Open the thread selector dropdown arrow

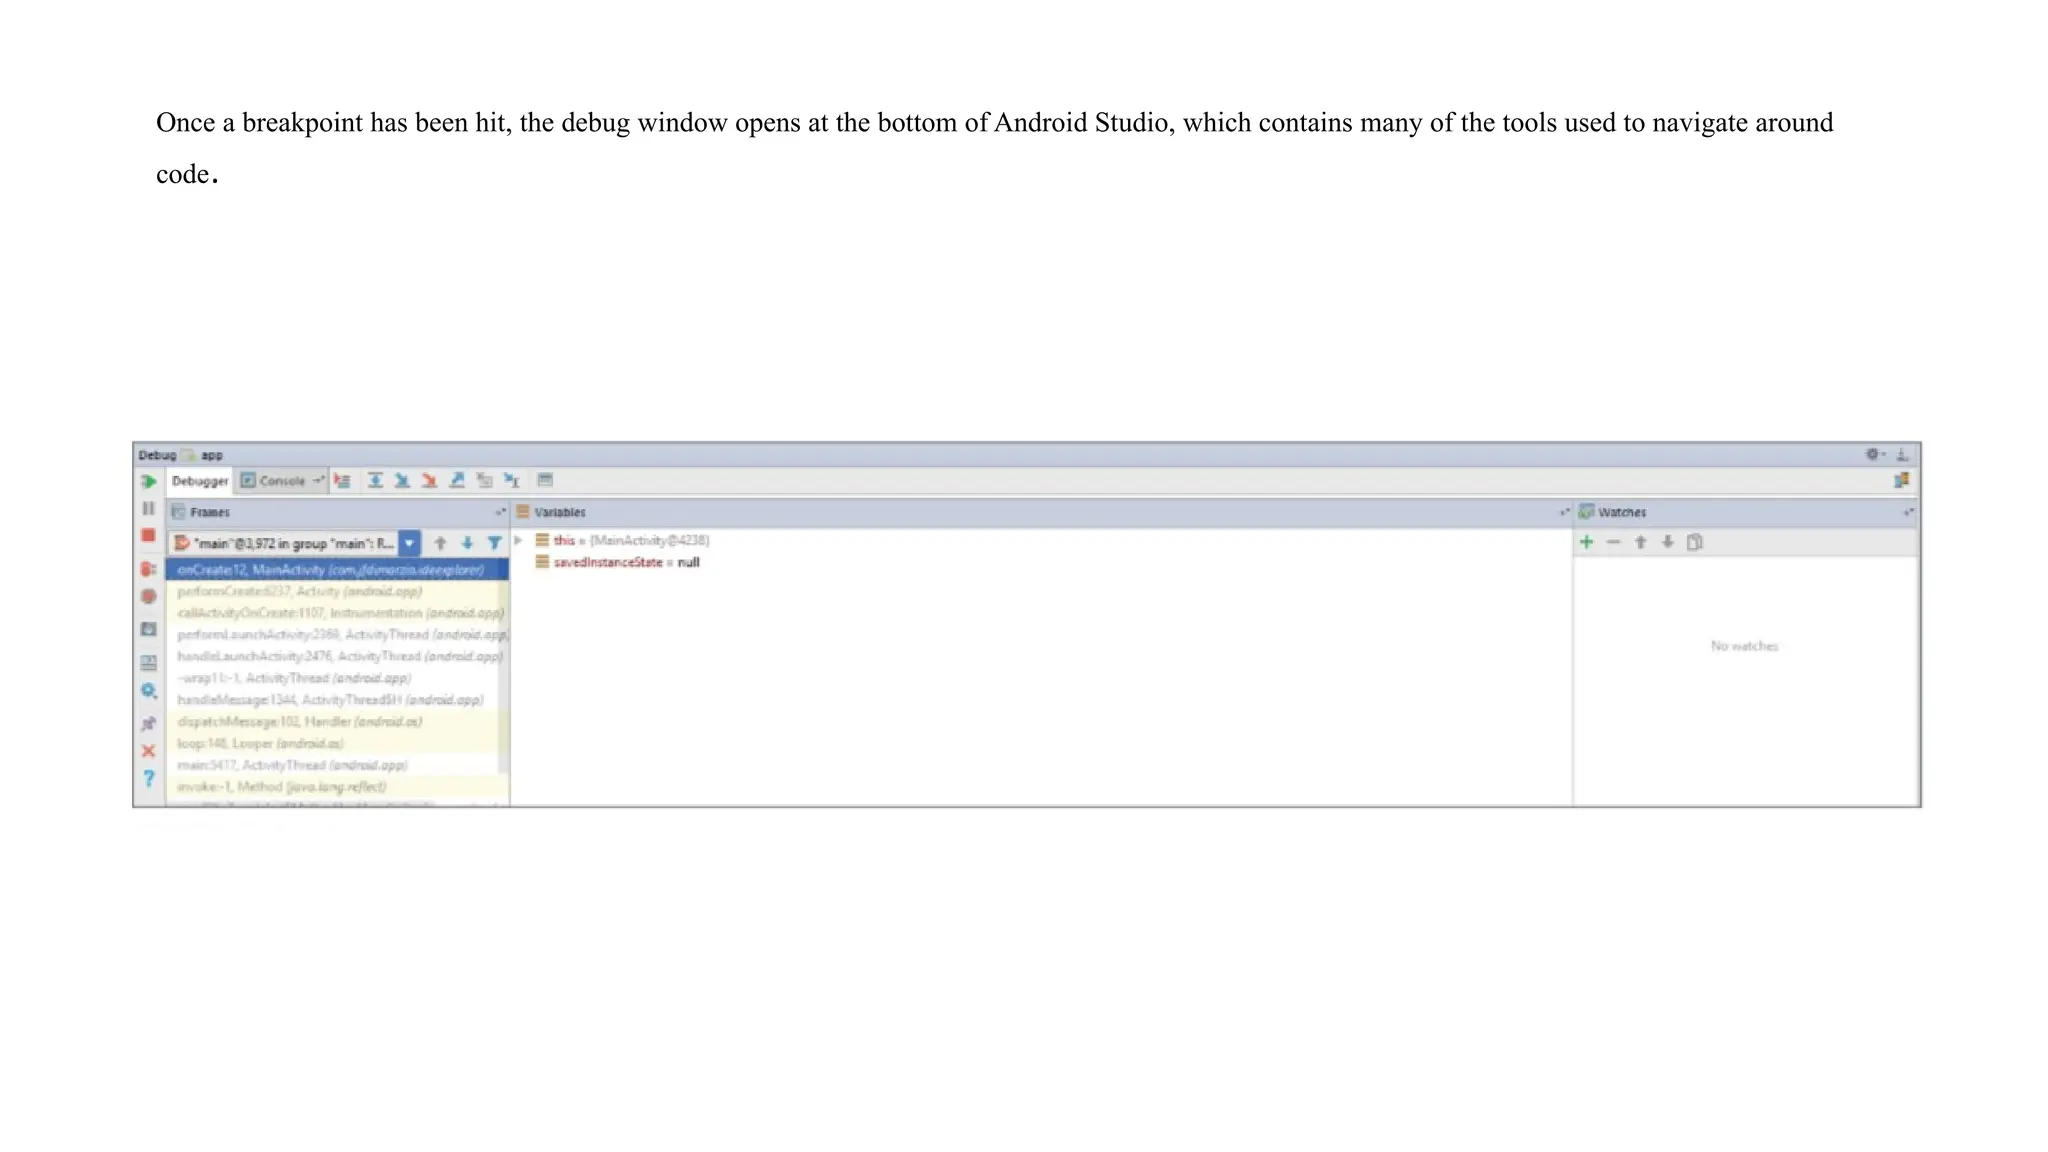pyautogui.click(x=409, y=543)
